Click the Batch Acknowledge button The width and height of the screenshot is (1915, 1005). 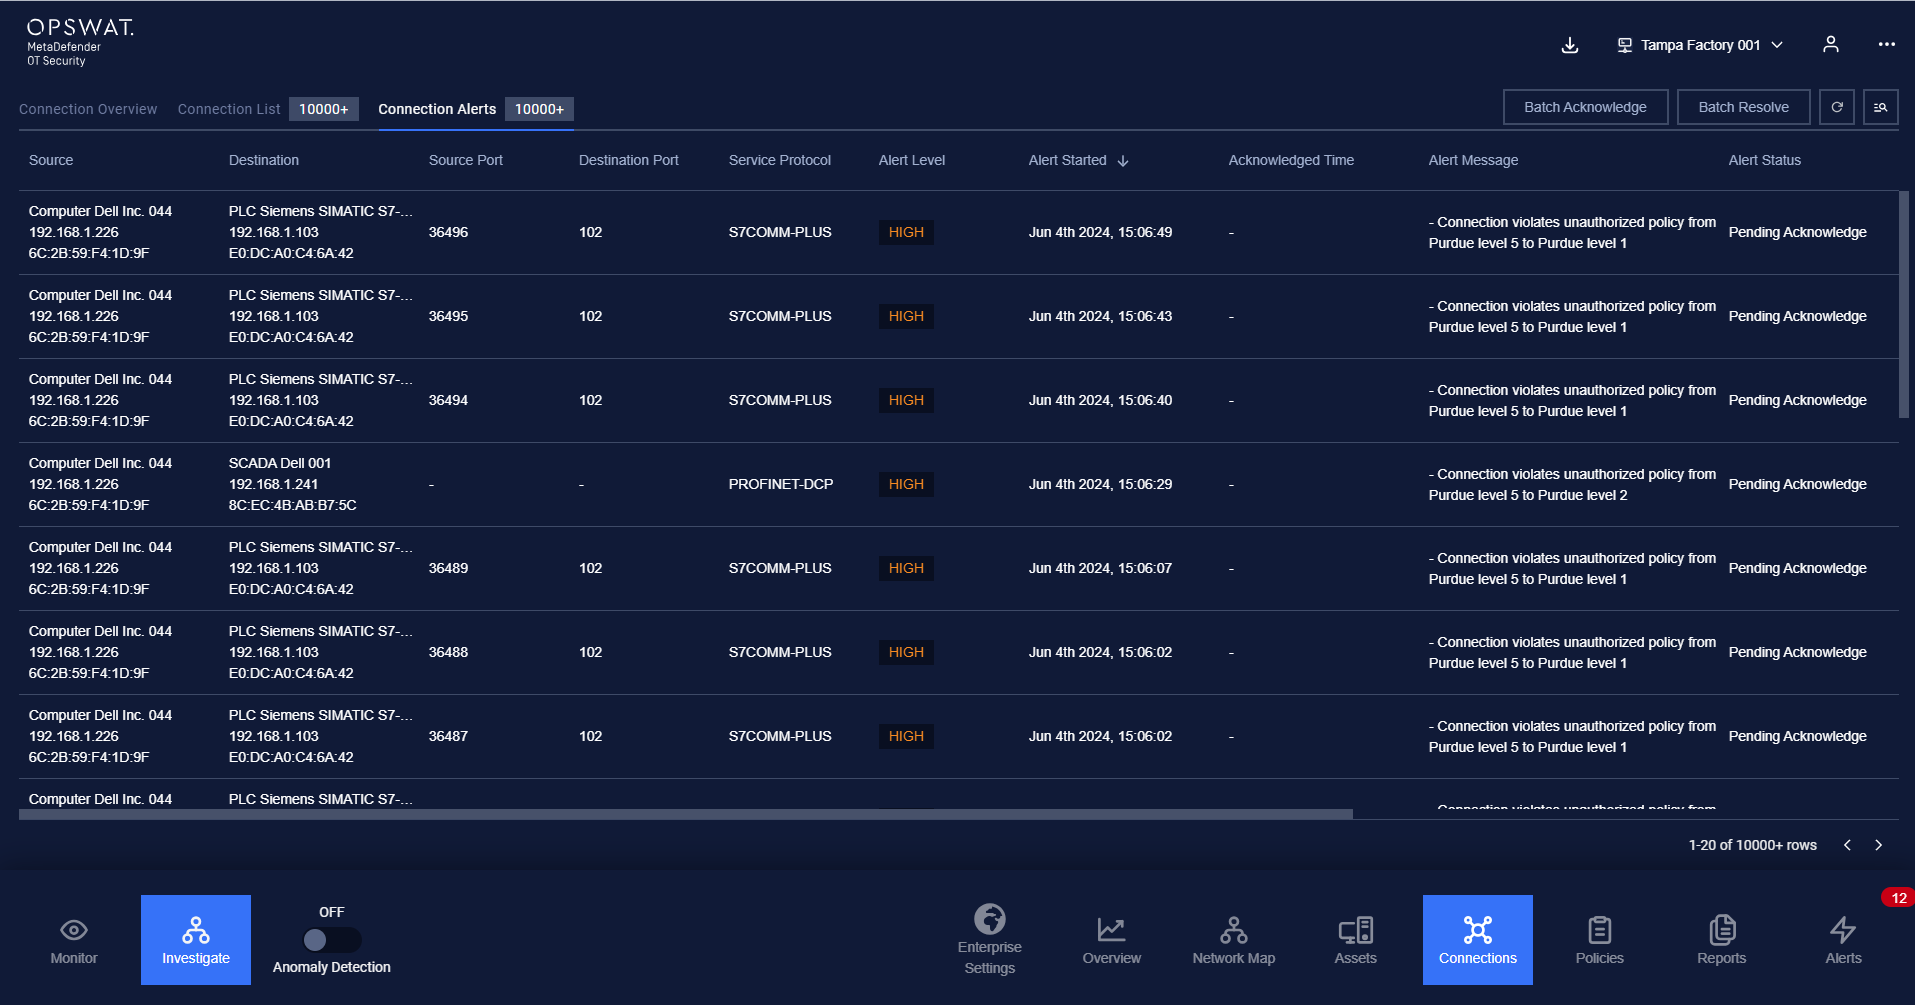(1585, 107)
